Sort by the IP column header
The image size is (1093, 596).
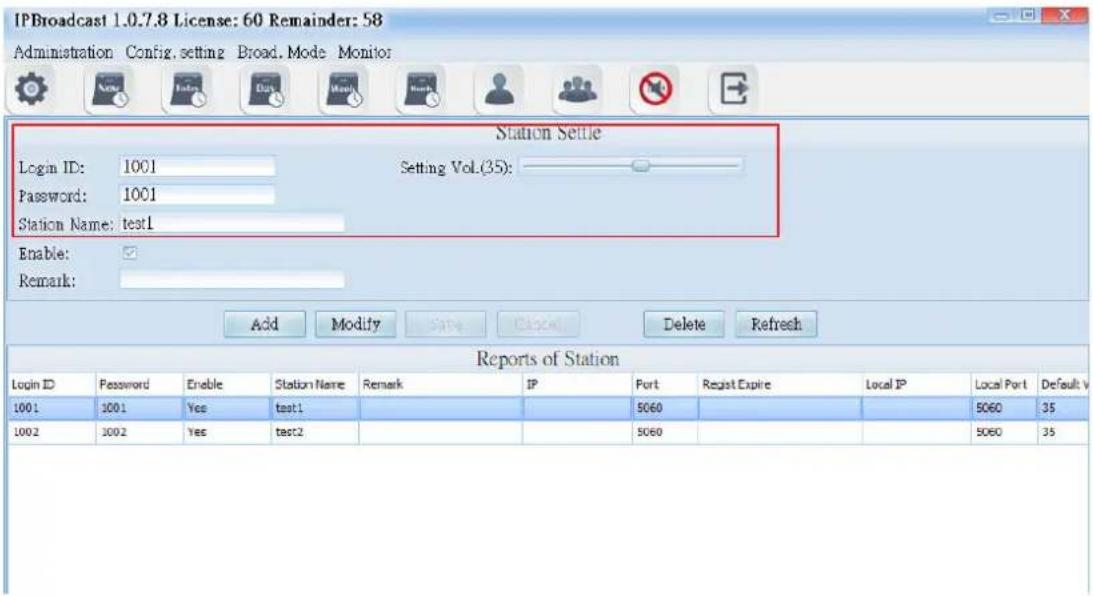577,384
